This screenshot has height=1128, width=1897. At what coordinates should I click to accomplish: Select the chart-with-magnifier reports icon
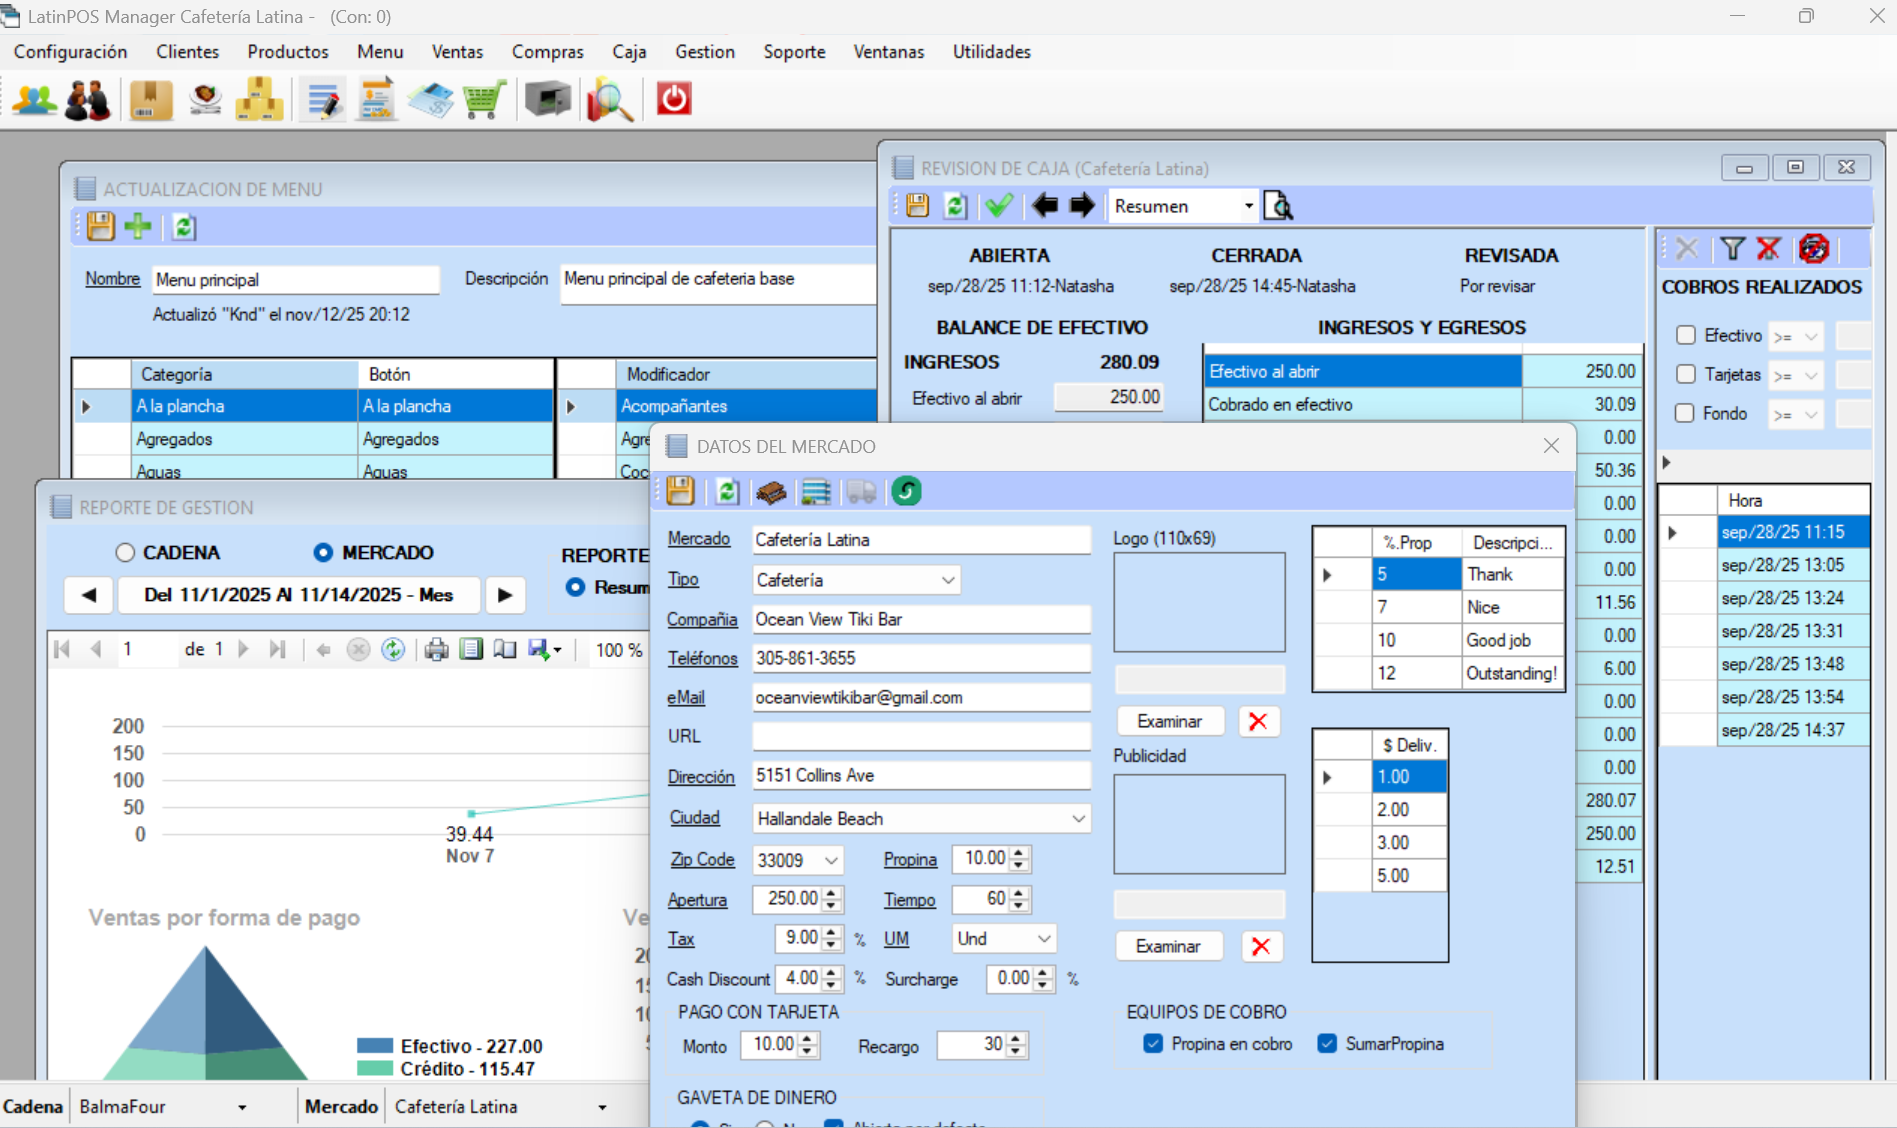pyautogui.click(x=610, y=99)
